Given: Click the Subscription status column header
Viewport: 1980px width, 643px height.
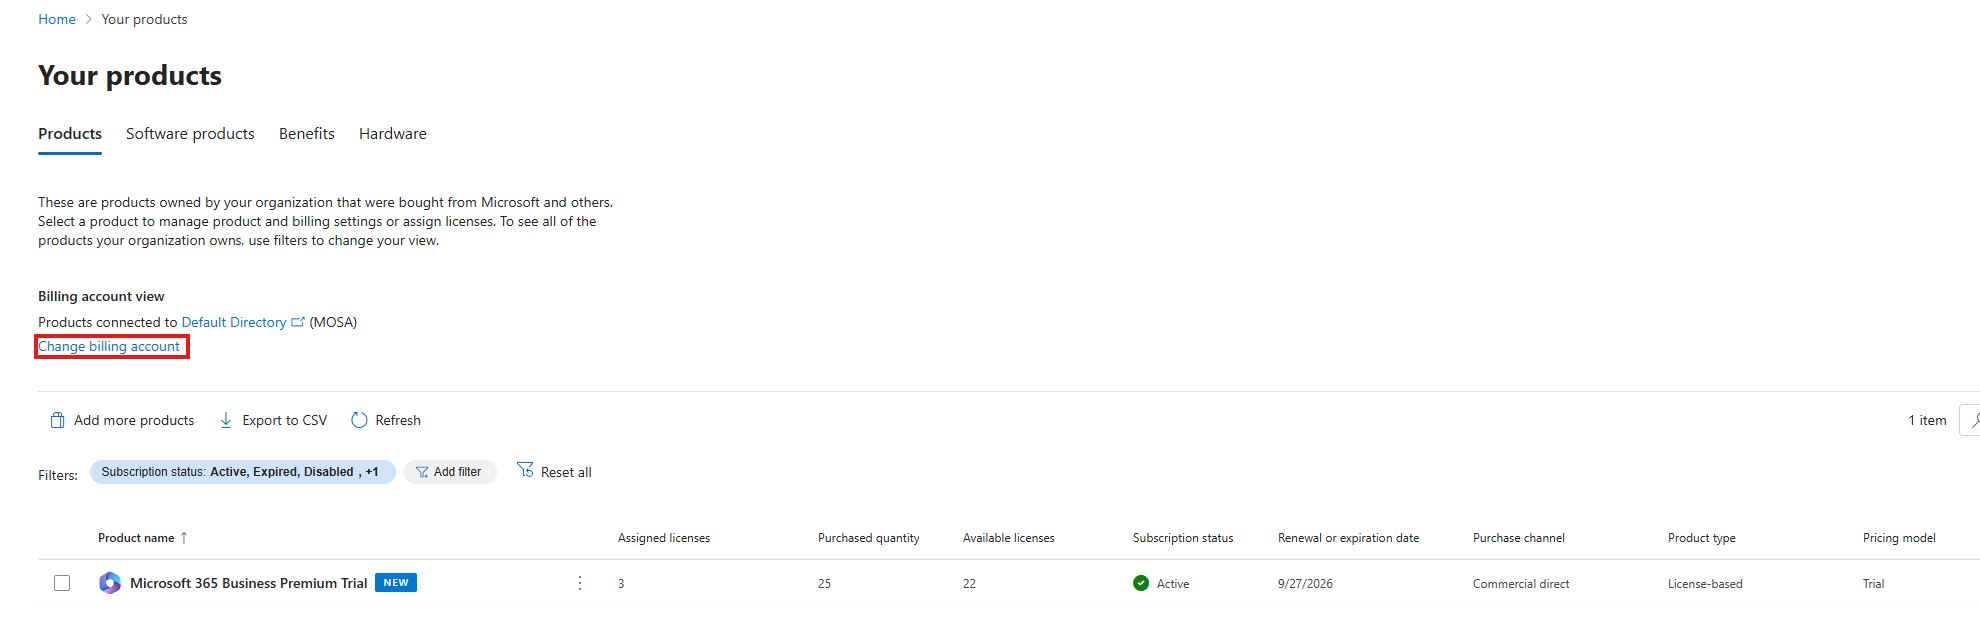Looking at the screenshot, I should [x=1183, y=538].
